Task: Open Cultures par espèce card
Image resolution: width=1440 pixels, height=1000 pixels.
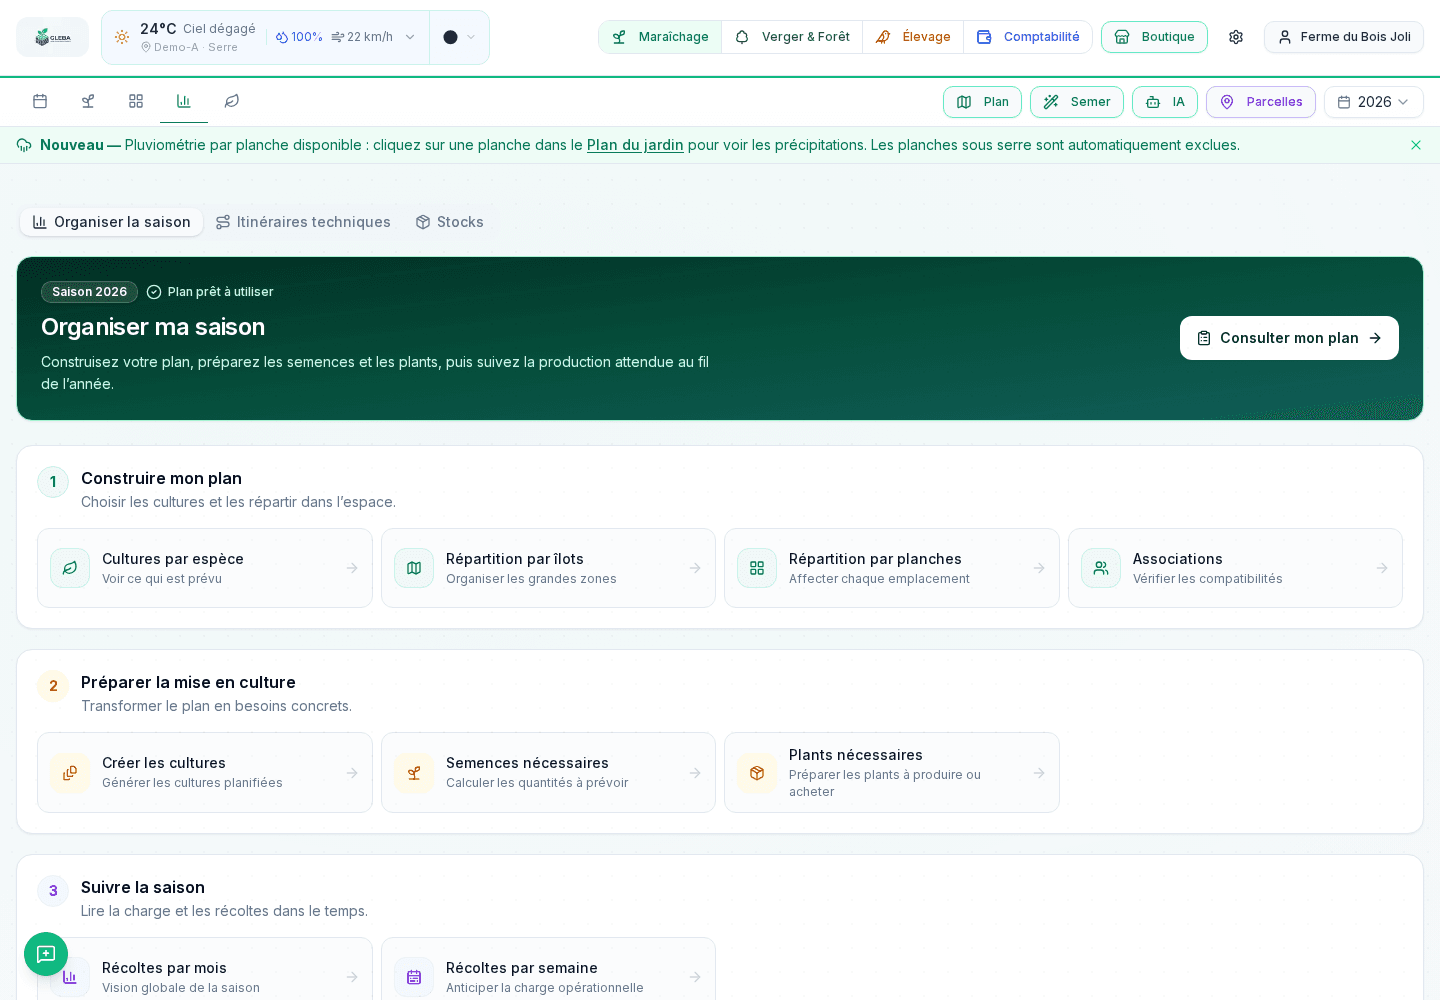Action: 205,568
